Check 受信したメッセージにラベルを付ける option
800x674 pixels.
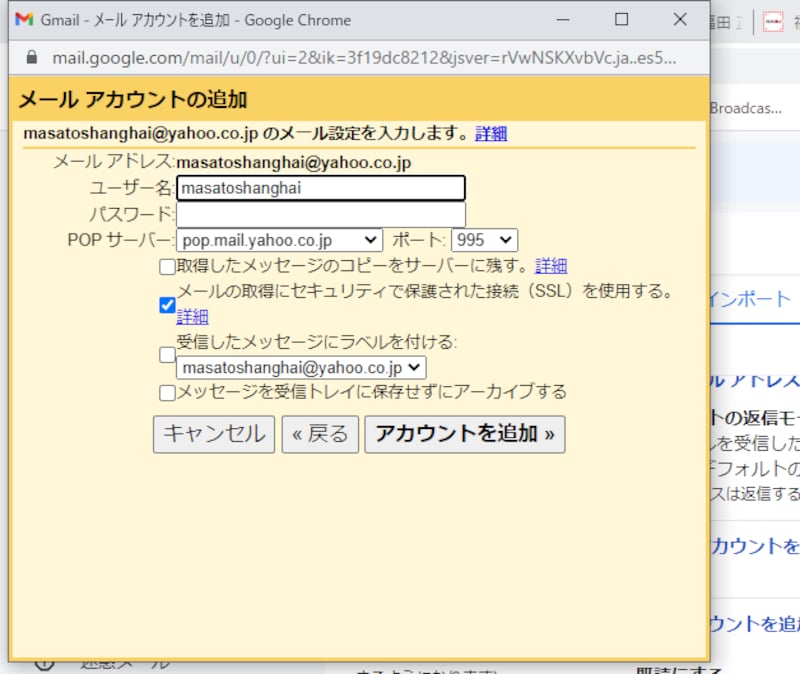pos(167,354)
